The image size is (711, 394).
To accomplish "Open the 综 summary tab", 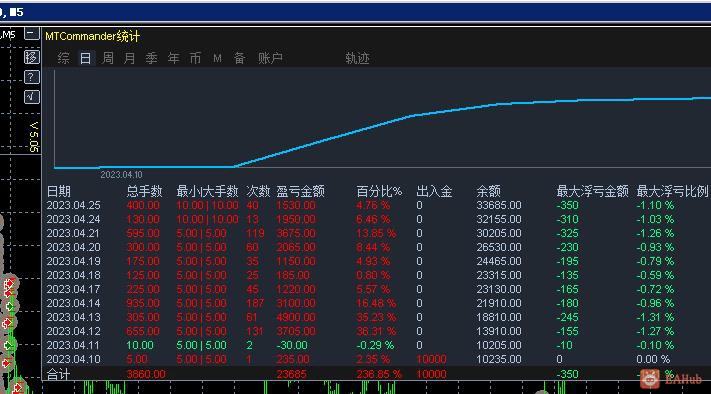I will 63,58.
